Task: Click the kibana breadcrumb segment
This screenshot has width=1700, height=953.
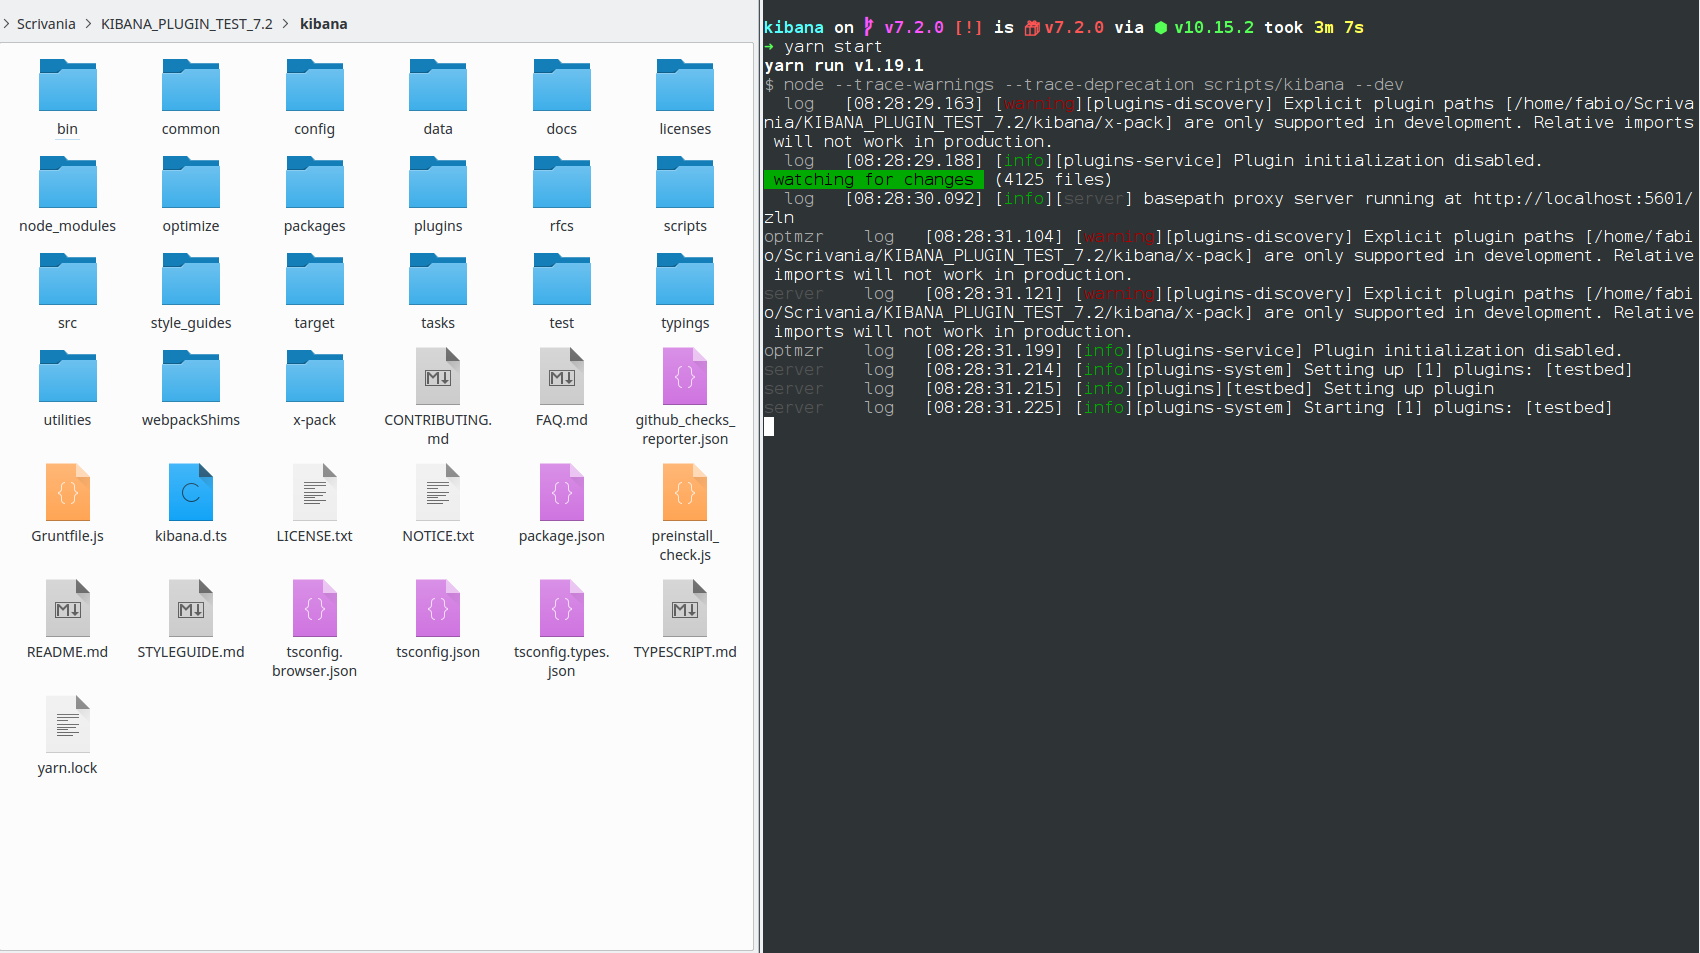Action: 324,24
